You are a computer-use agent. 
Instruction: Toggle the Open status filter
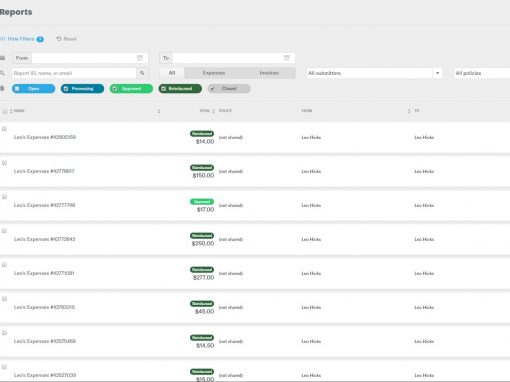[x=33, y=89]
